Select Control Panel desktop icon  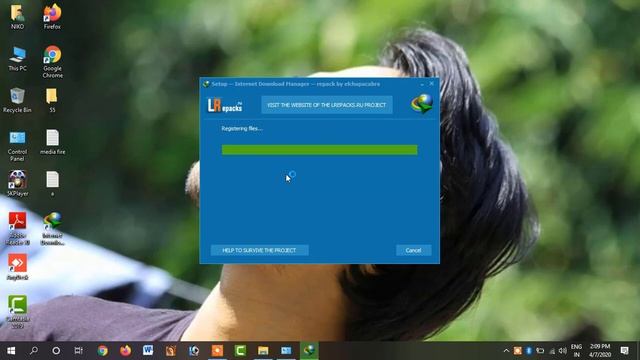coord(17,146)
